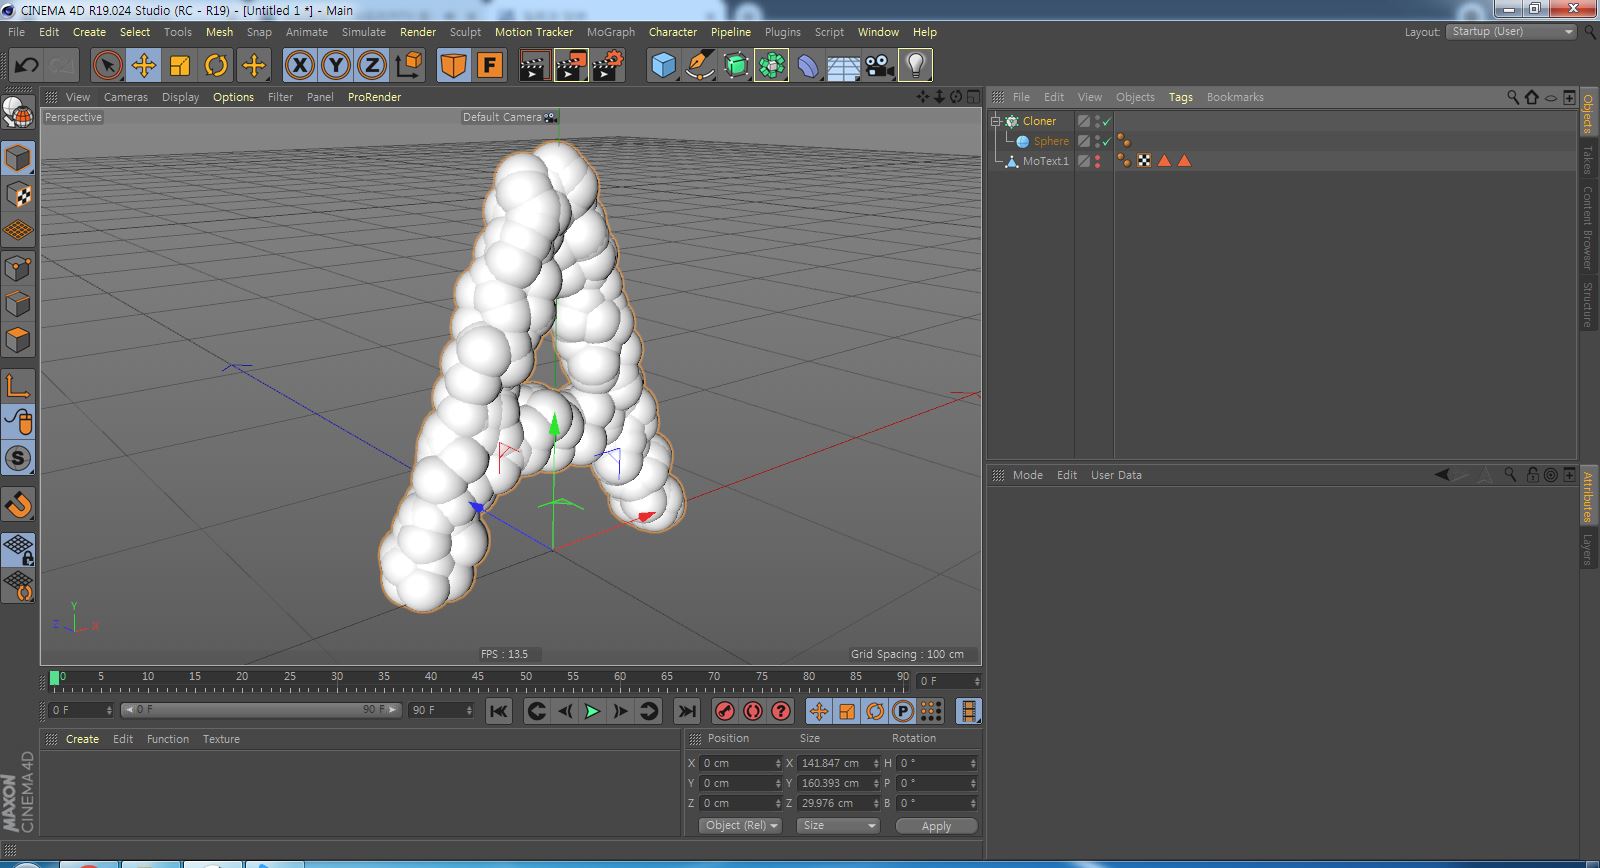Open the Size mode dropdown

[x=838, y=826]
